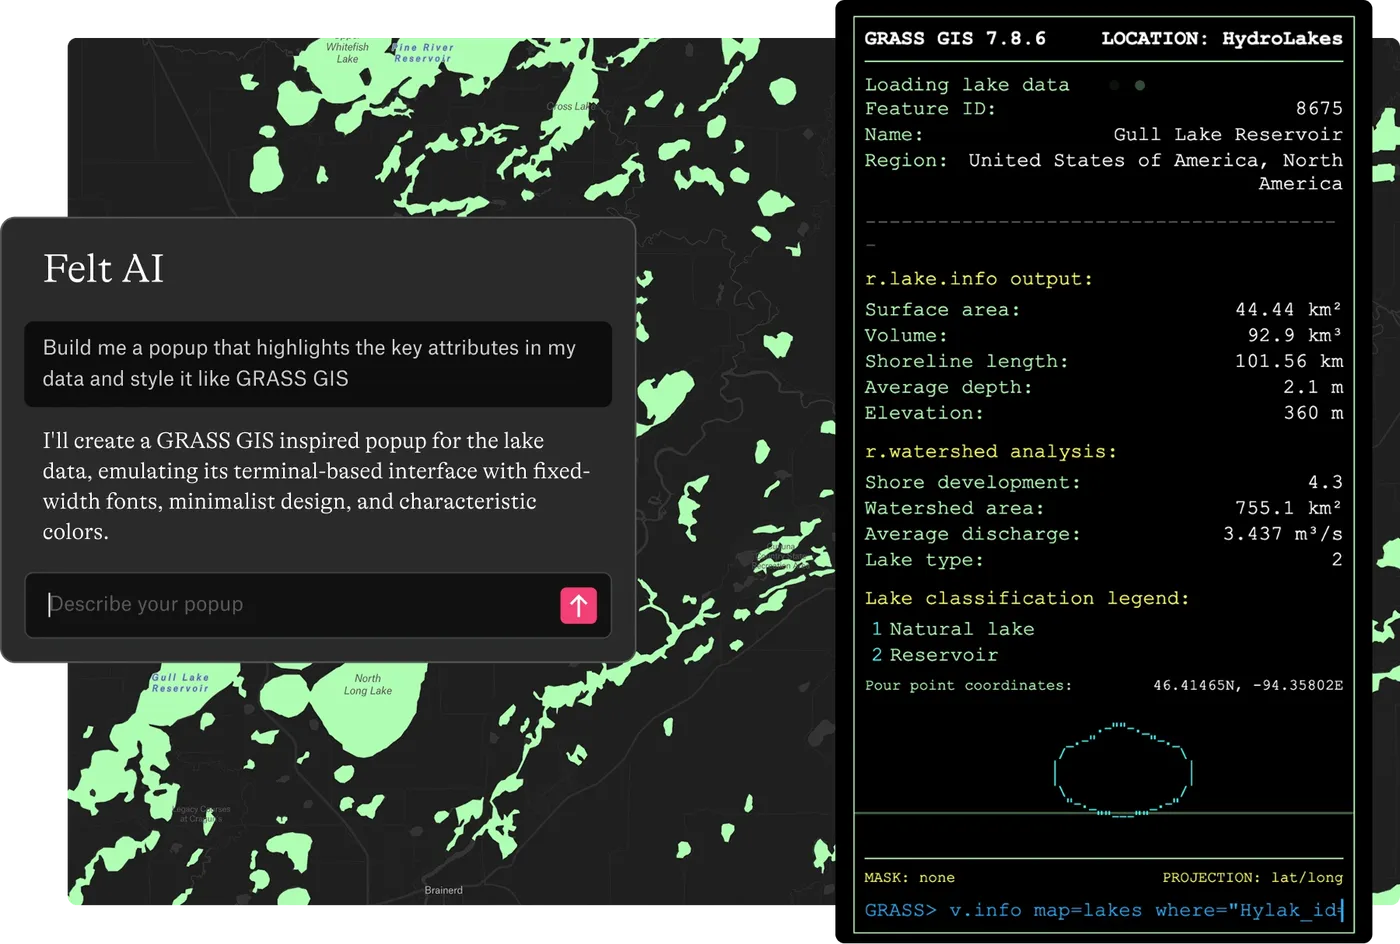Image resolution: width=1400 pixels, height=944 pixels.
Task: Select the Gull Lake Reservoir map label
Action: click(x=181, y=683)
